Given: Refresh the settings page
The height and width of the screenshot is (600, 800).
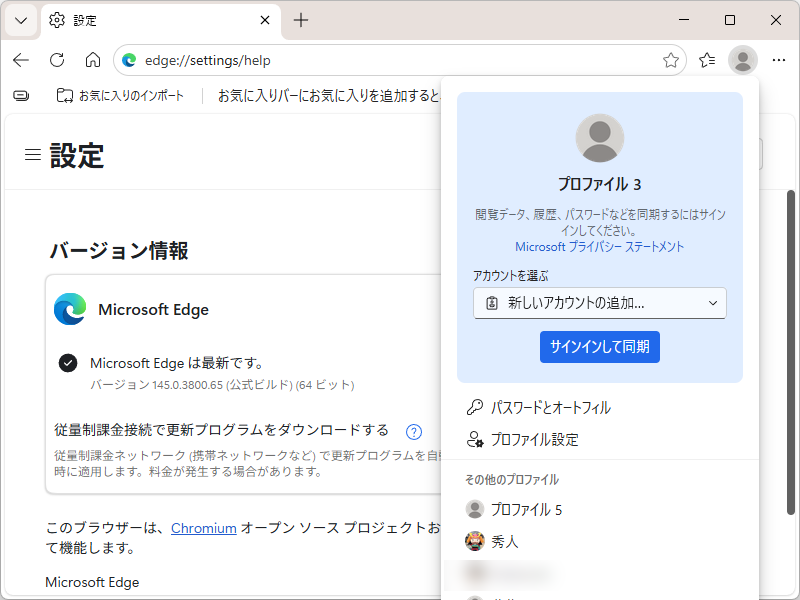Looking at the screenshot, I should pyautogui.click(x=56, y=60).
